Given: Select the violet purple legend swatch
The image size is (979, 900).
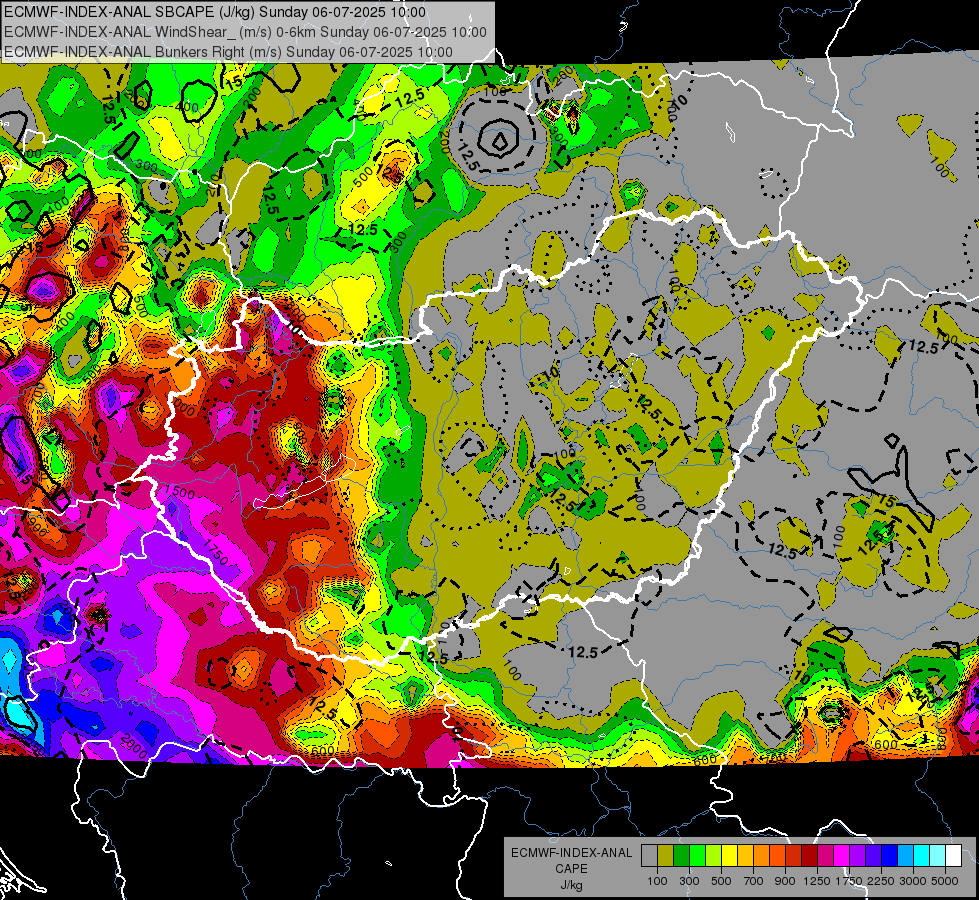Looking at the screenshot, I should click(x=857, y=856).
